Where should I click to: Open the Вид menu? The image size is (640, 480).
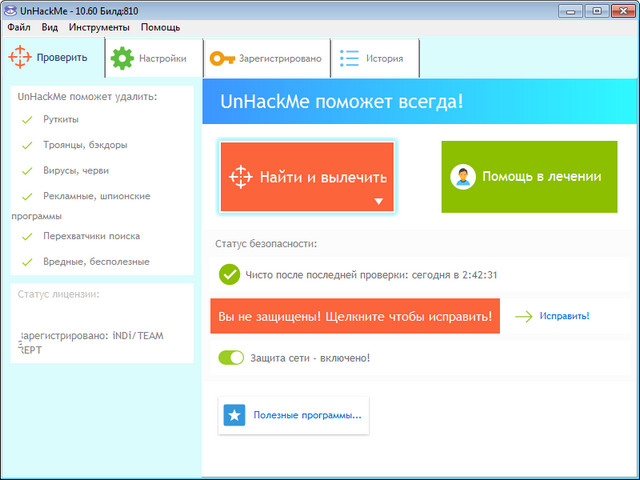click(x=49, y=27)
